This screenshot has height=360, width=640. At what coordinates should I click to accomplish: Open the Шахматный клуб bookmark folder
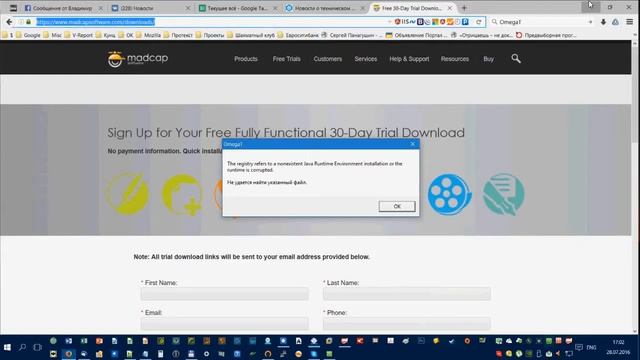coord(251,36)
